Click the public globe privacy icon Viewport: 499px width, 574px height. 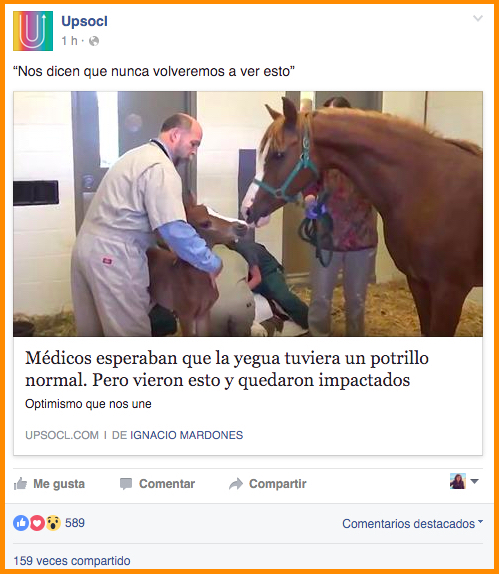(x=94, y=41)
